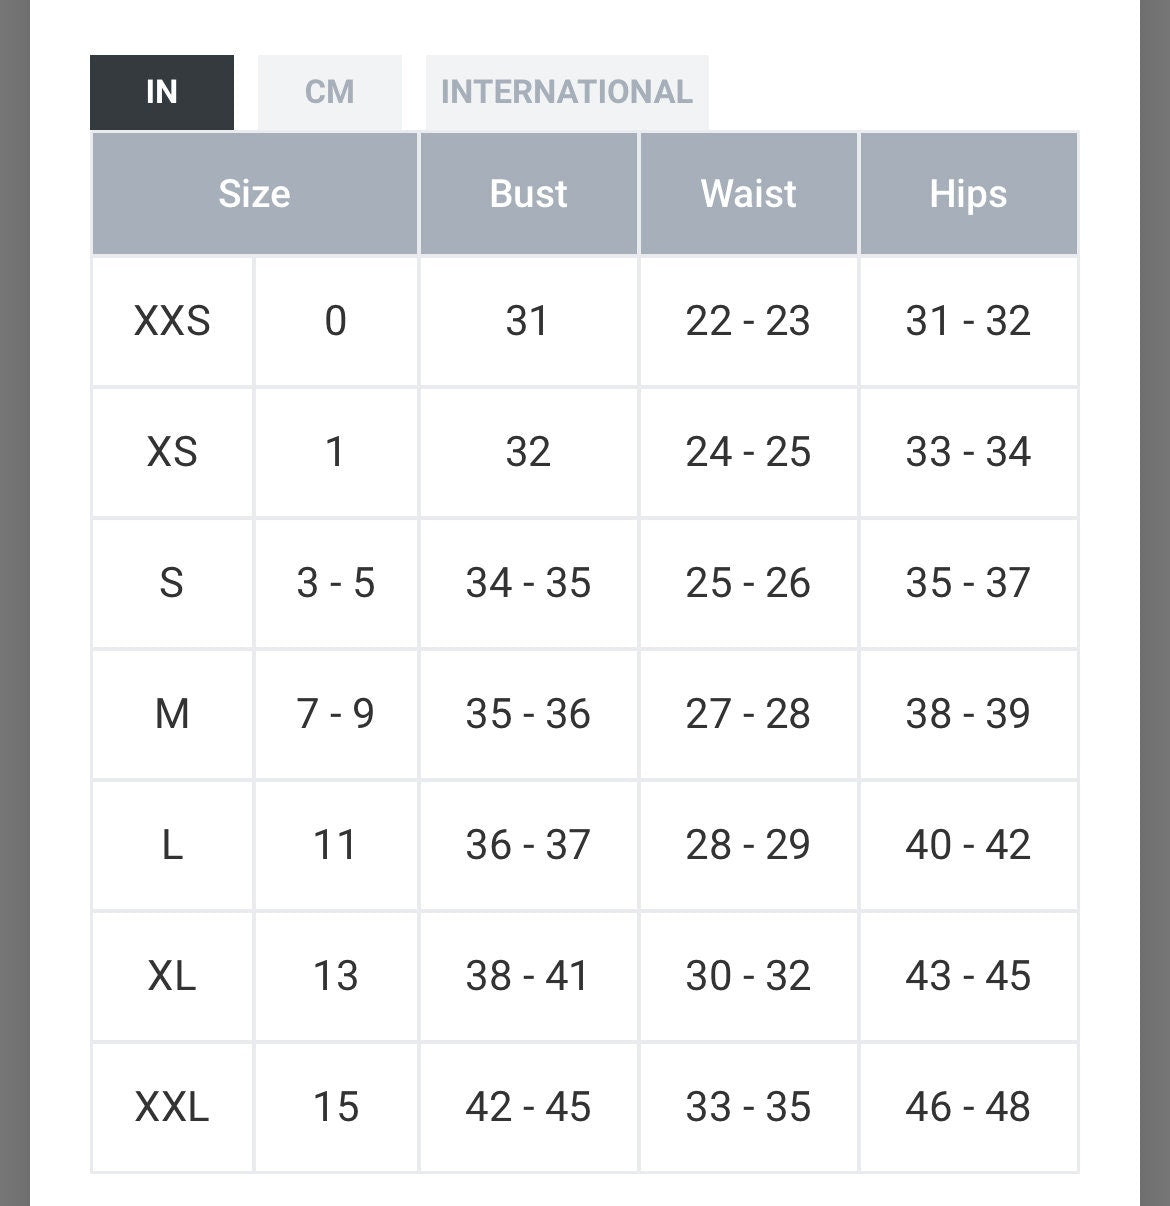This screenshot has width=1170, height=1206.
Task: Select the XXS size cell
Action: (172, 321)
